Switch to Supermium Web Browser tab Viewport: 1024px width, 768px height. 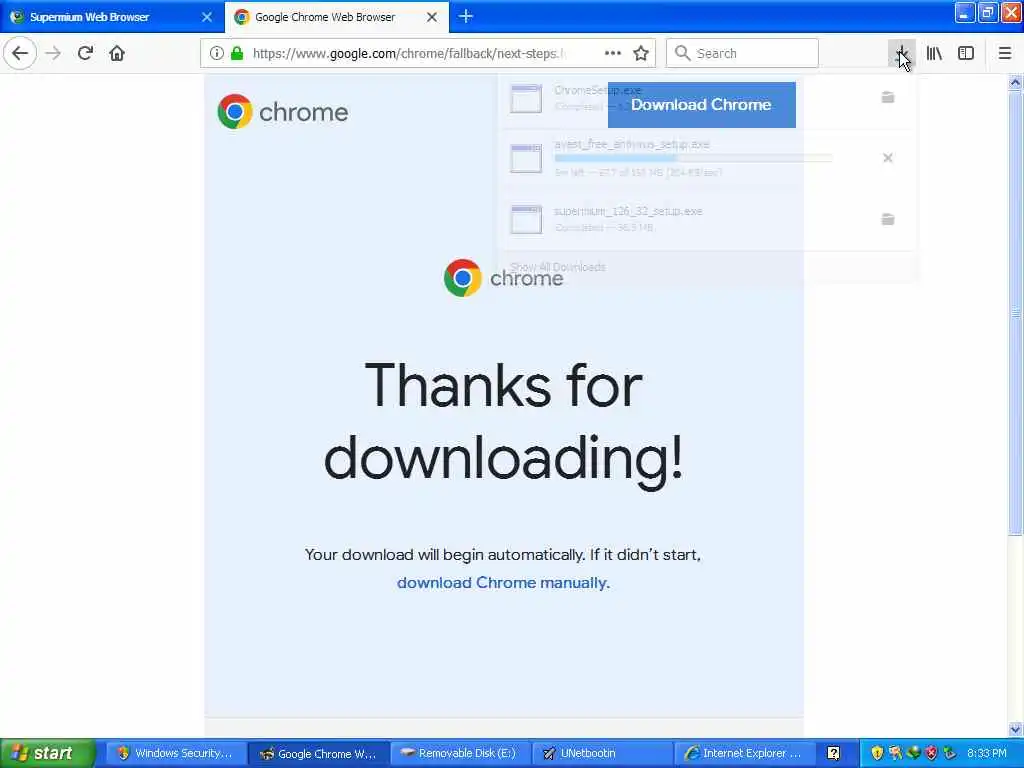coord(112,17)
